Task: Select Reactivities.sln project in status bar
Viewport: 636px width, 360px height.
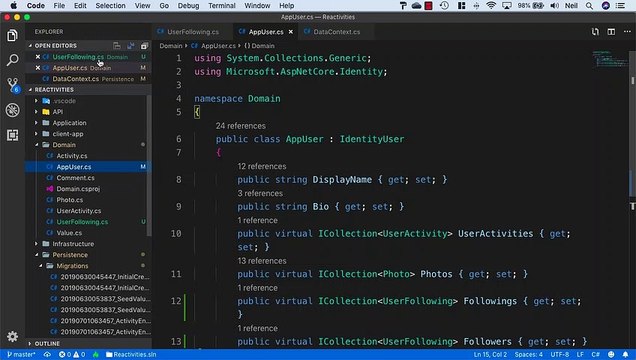Action: click(131, 354)
